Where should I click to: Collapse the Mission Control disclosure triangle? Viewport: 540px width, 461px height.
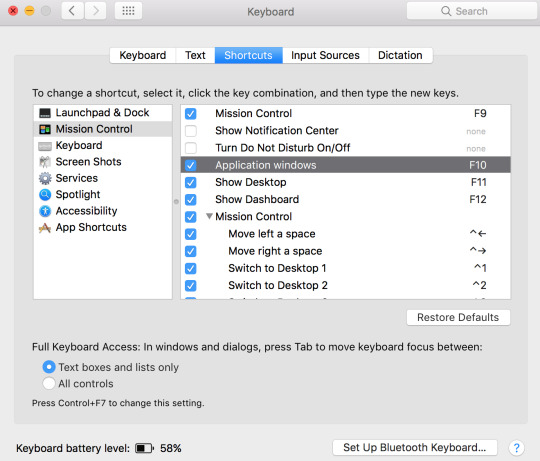point(209,216)
